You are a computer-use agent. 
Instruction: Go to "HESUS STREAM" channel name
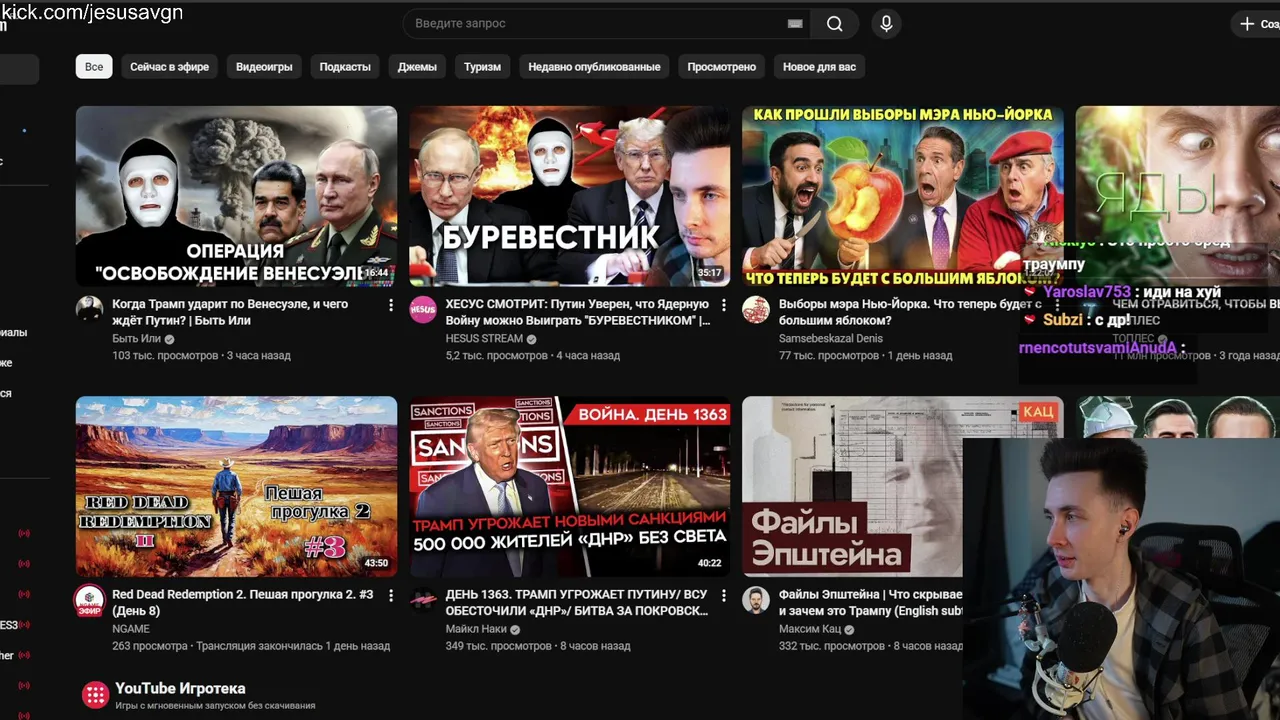484,339
